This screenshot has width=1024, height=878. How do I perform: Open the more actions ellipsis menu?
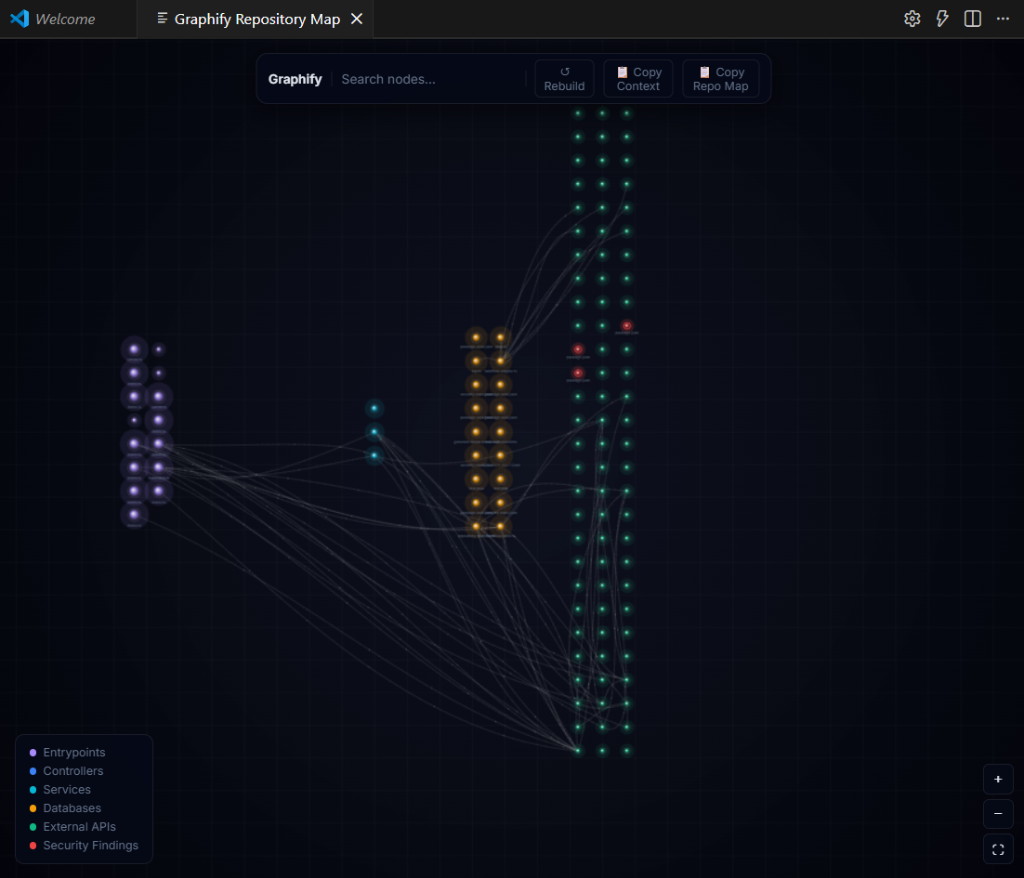1002,19
